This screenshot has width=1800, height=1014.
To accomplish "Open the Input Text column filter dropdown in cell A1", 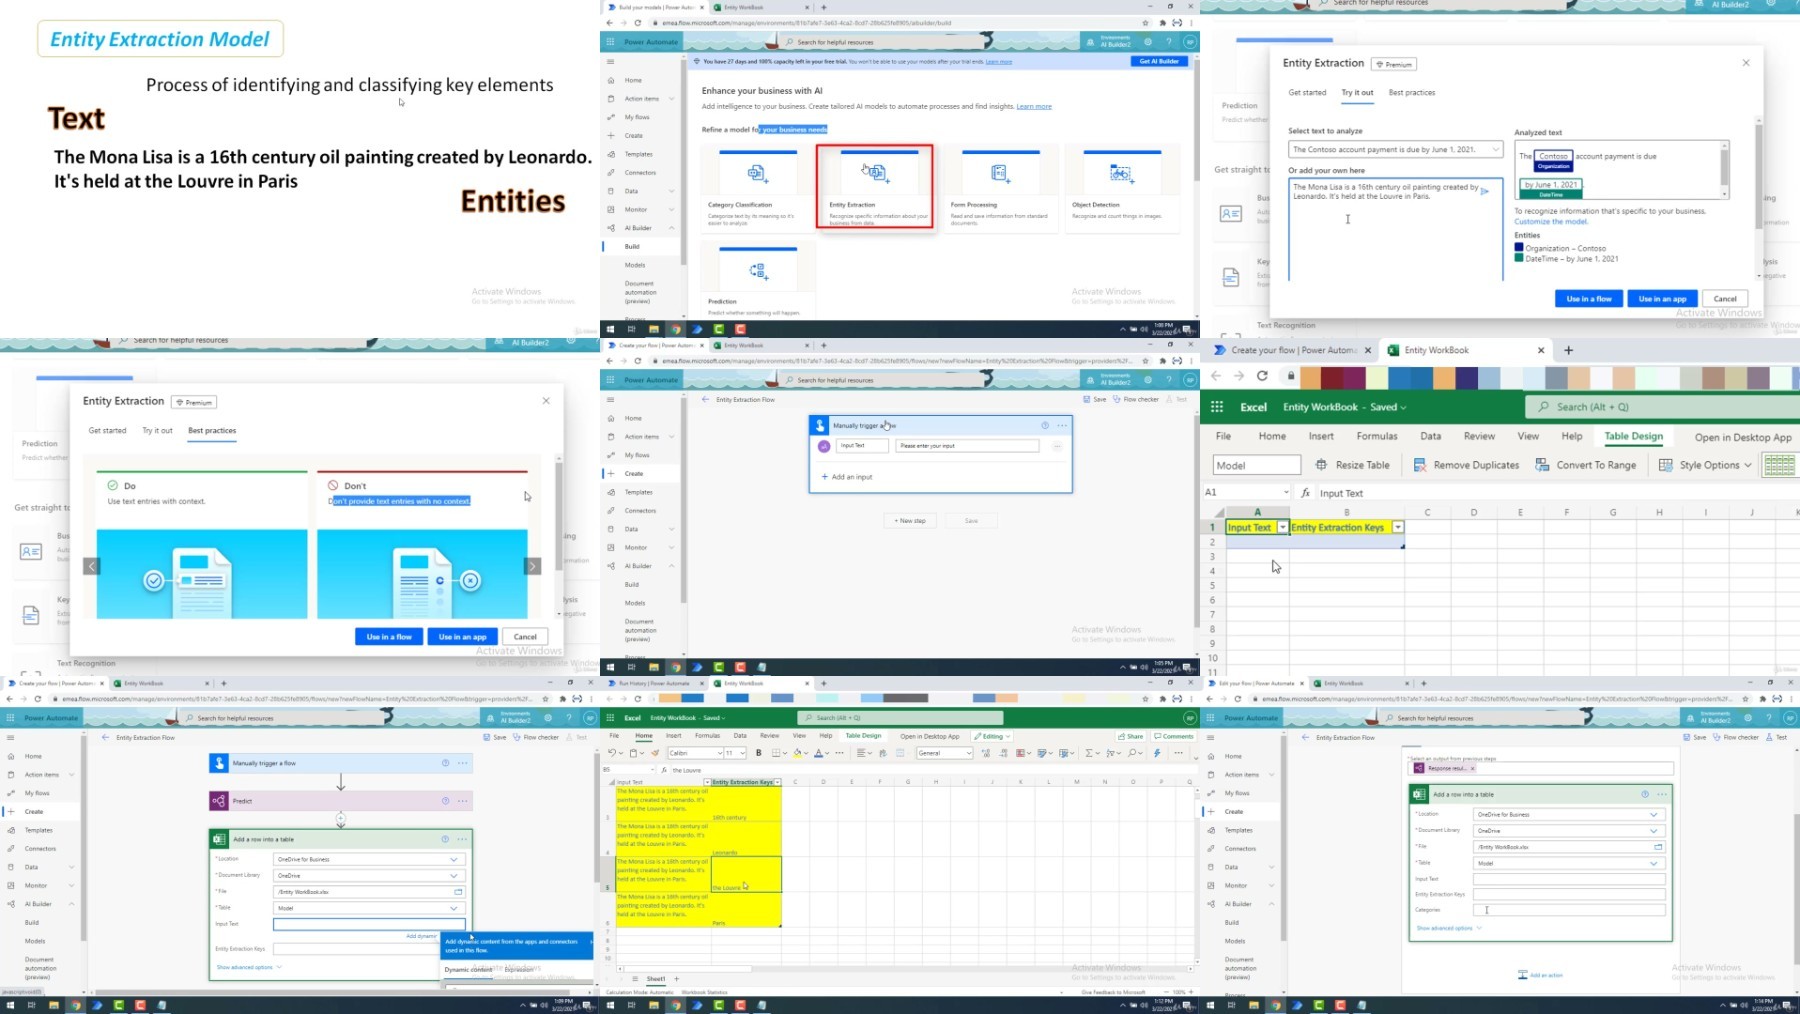I will [x=1282, y=527].
